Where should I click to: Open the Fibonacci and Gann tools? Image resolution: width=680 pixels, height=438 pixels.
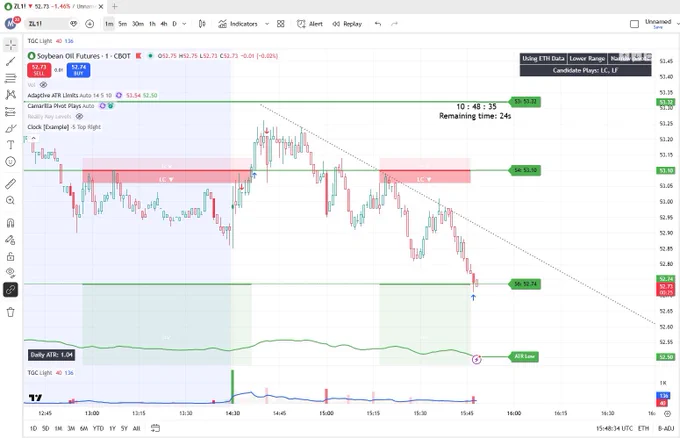click(11, 78)
